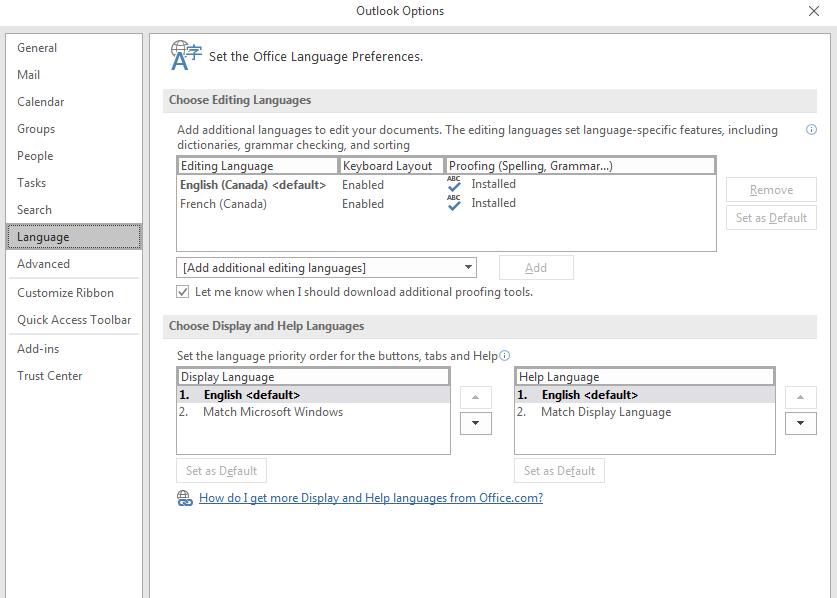Open 'How do I get more Display and Help languages' link
Image resolution: width=837 pixels, height=598 pixels.
[x=371, y=498]
